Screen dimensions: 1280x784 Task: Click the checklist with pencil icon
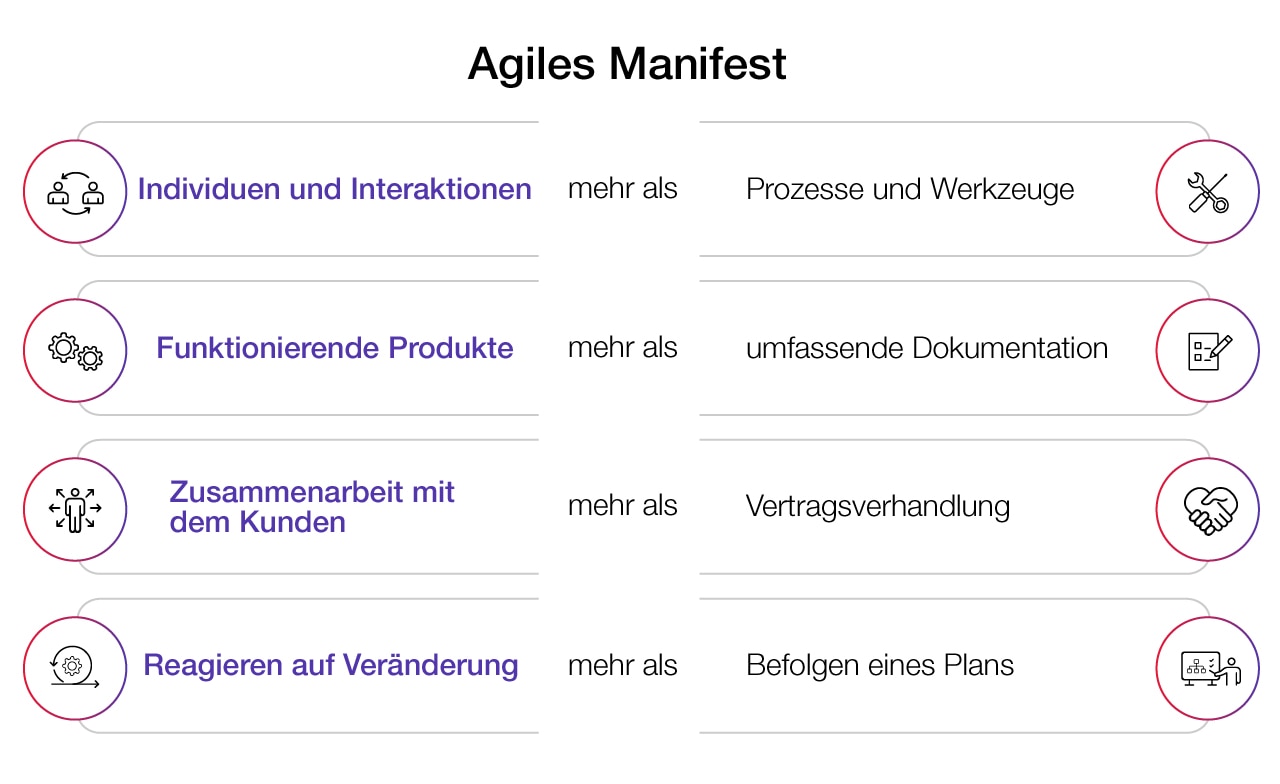click(x=1207, y=349)
